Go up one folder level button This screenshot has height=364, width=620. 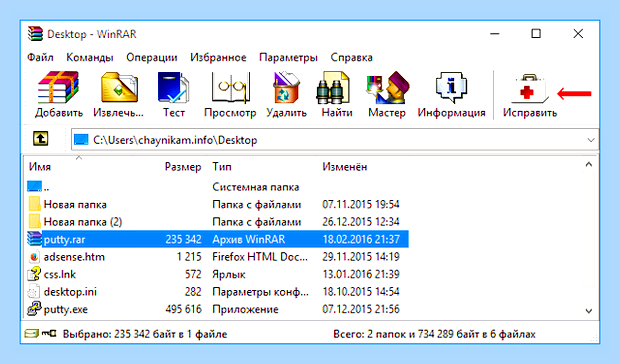tap(41, 139)
